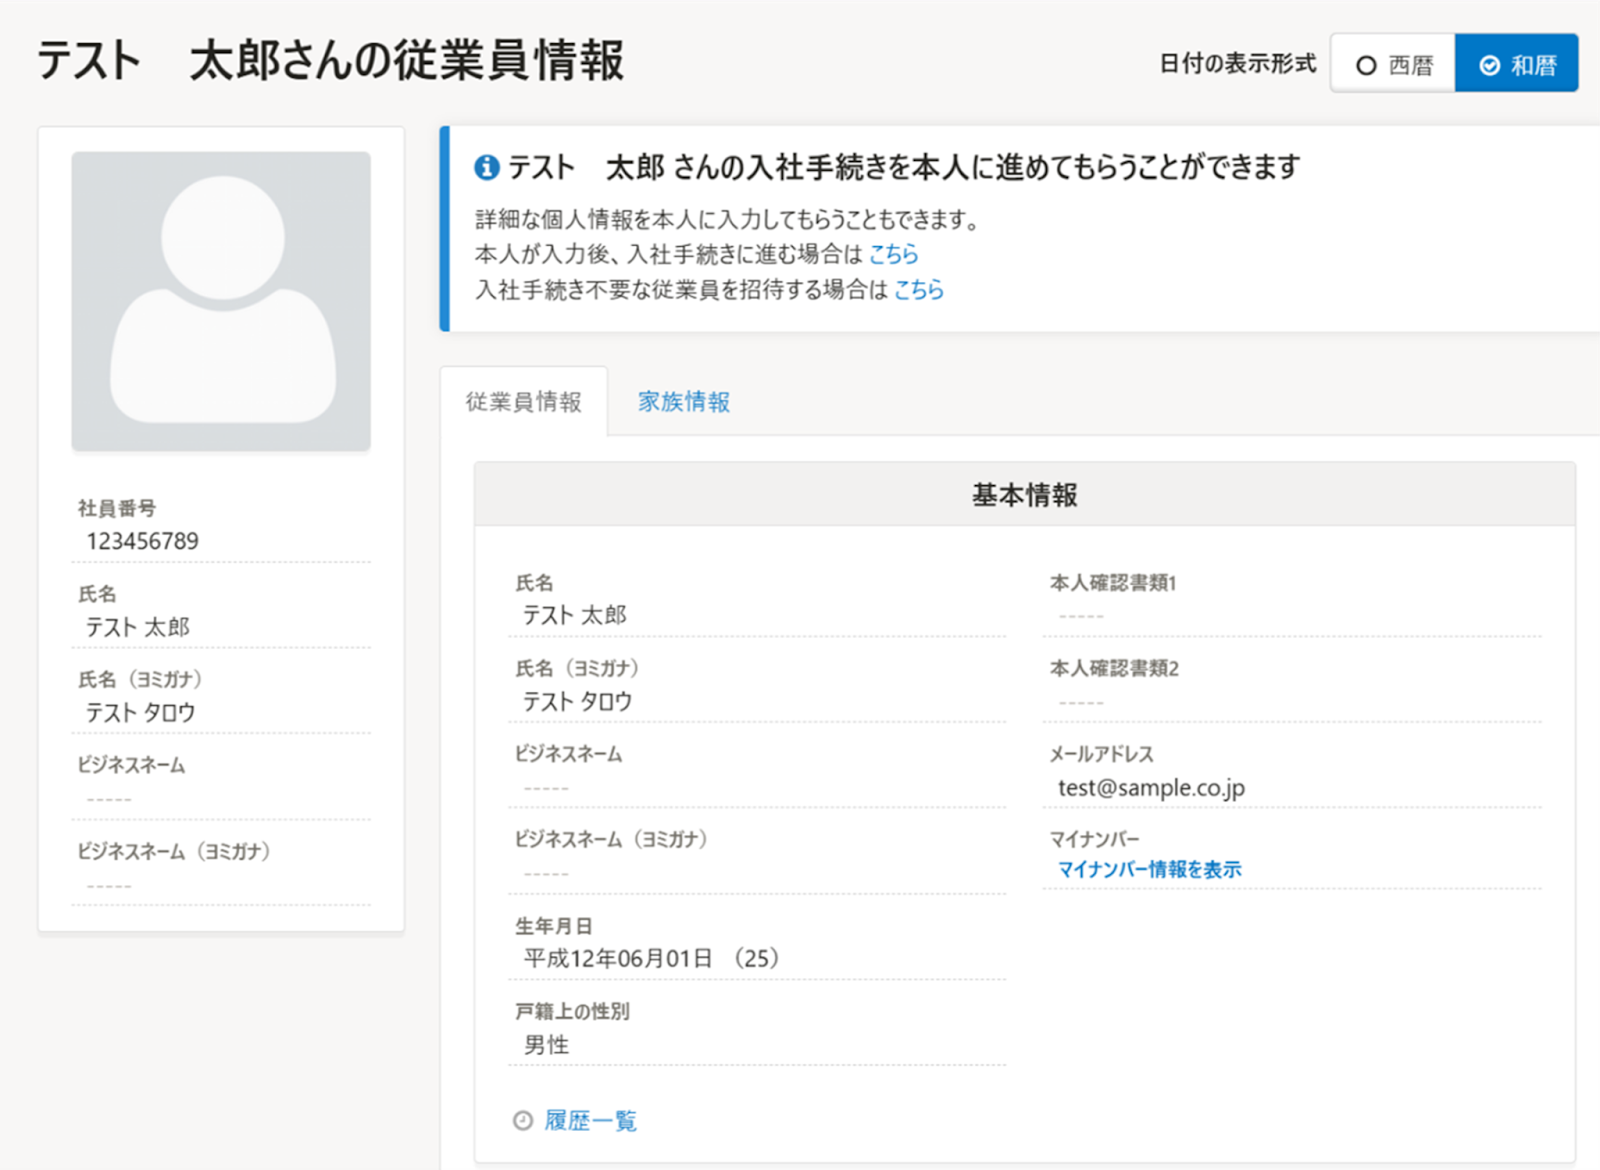Click the 基本情報 section header
1600x1170 pixels.
click(1024, 495)
